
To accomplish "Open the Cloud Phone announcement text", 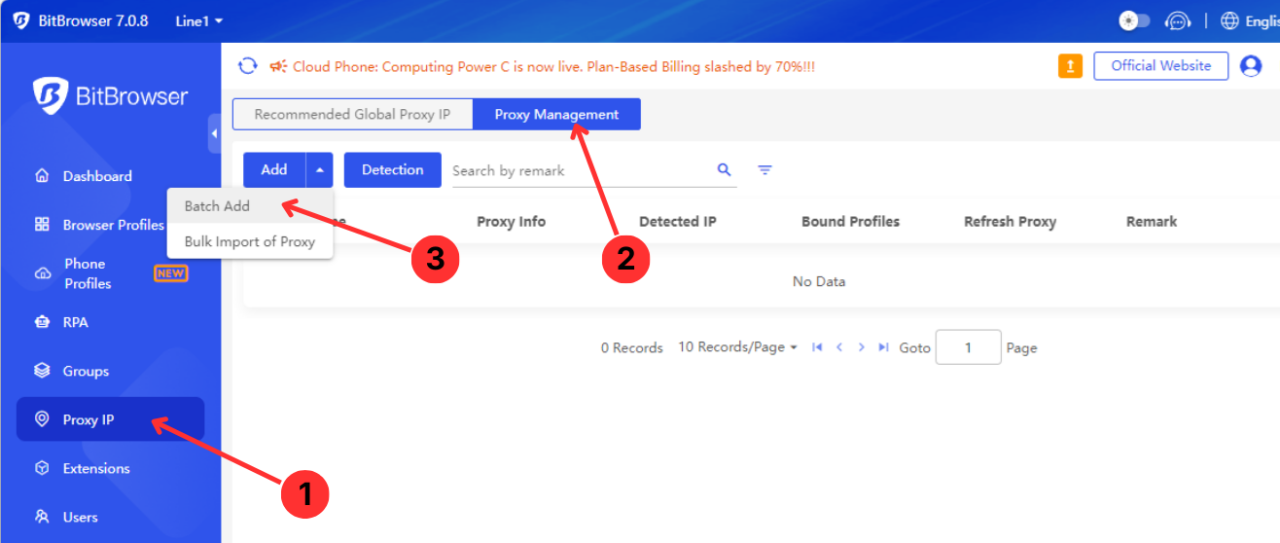I will coord(553,67).
